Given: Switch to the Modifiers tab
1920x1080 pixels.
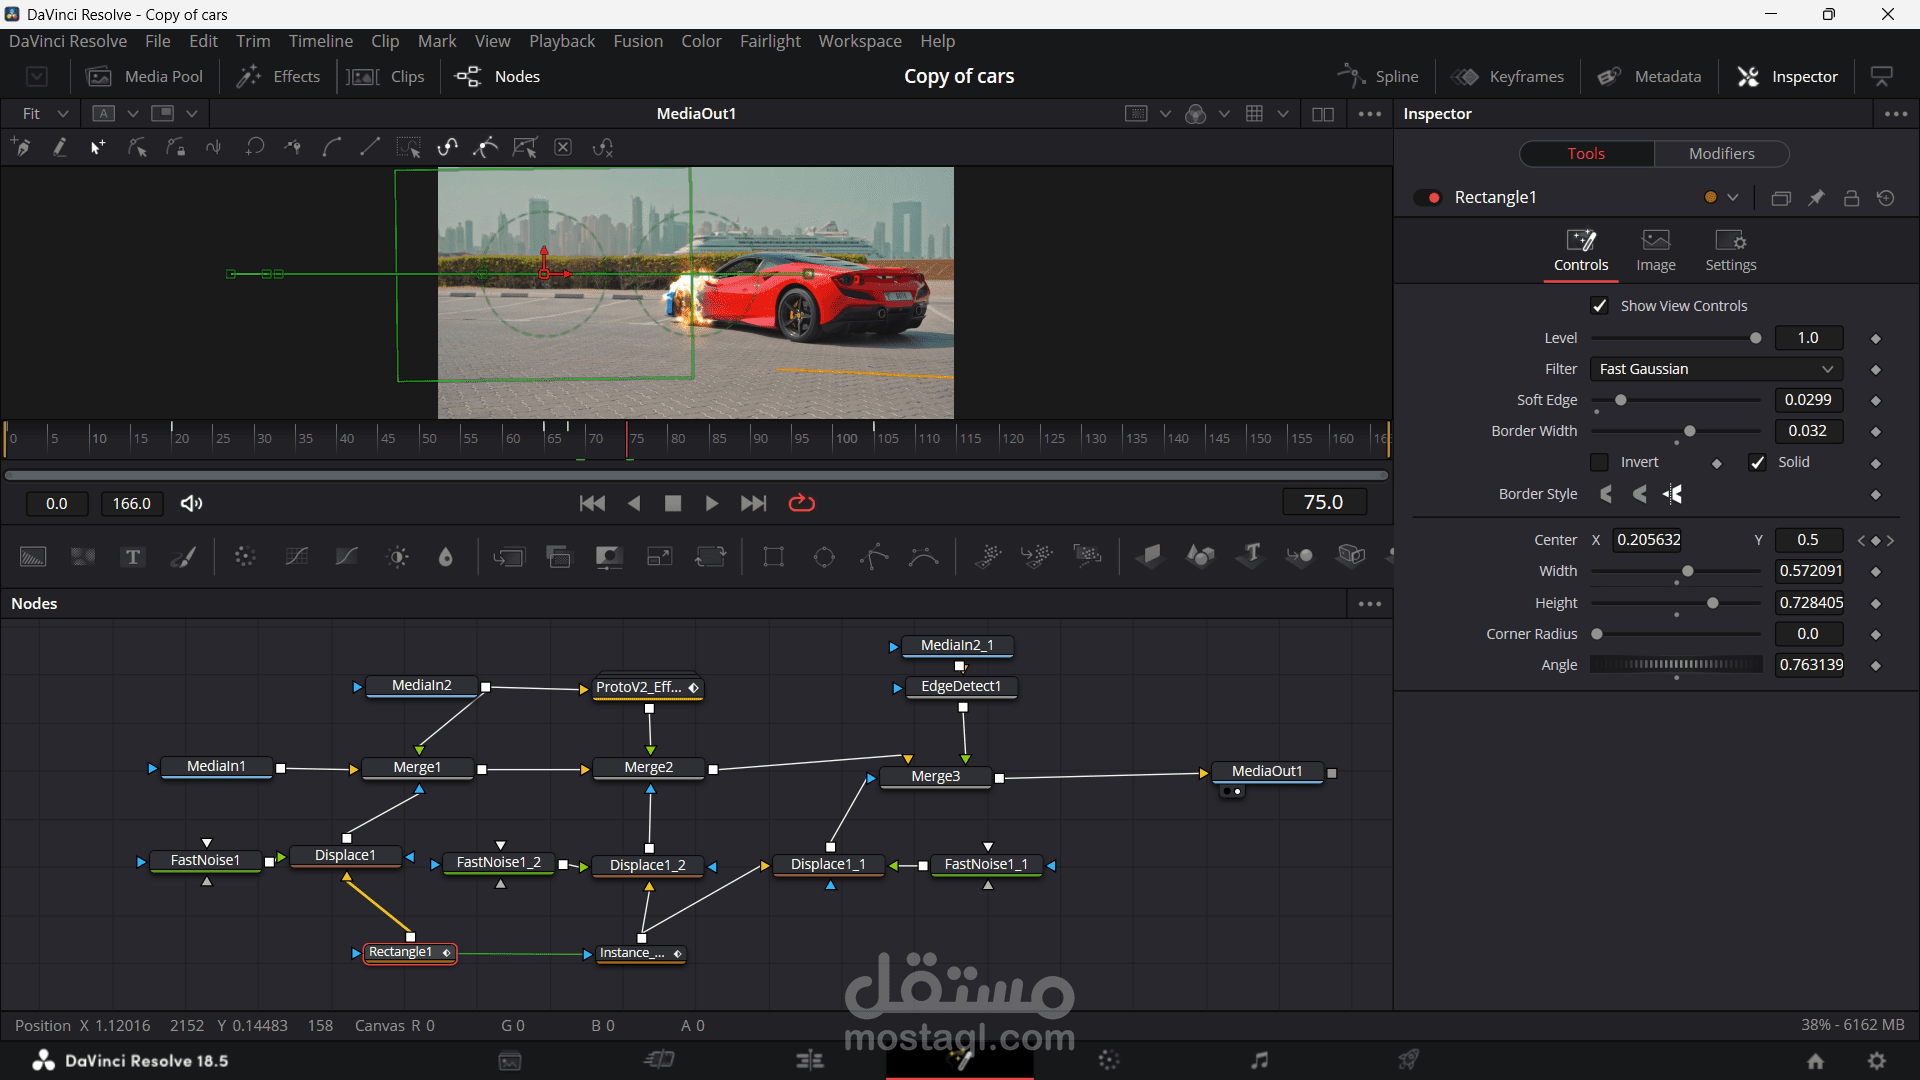Looking at the screenshot, I should click(1721, 153).
